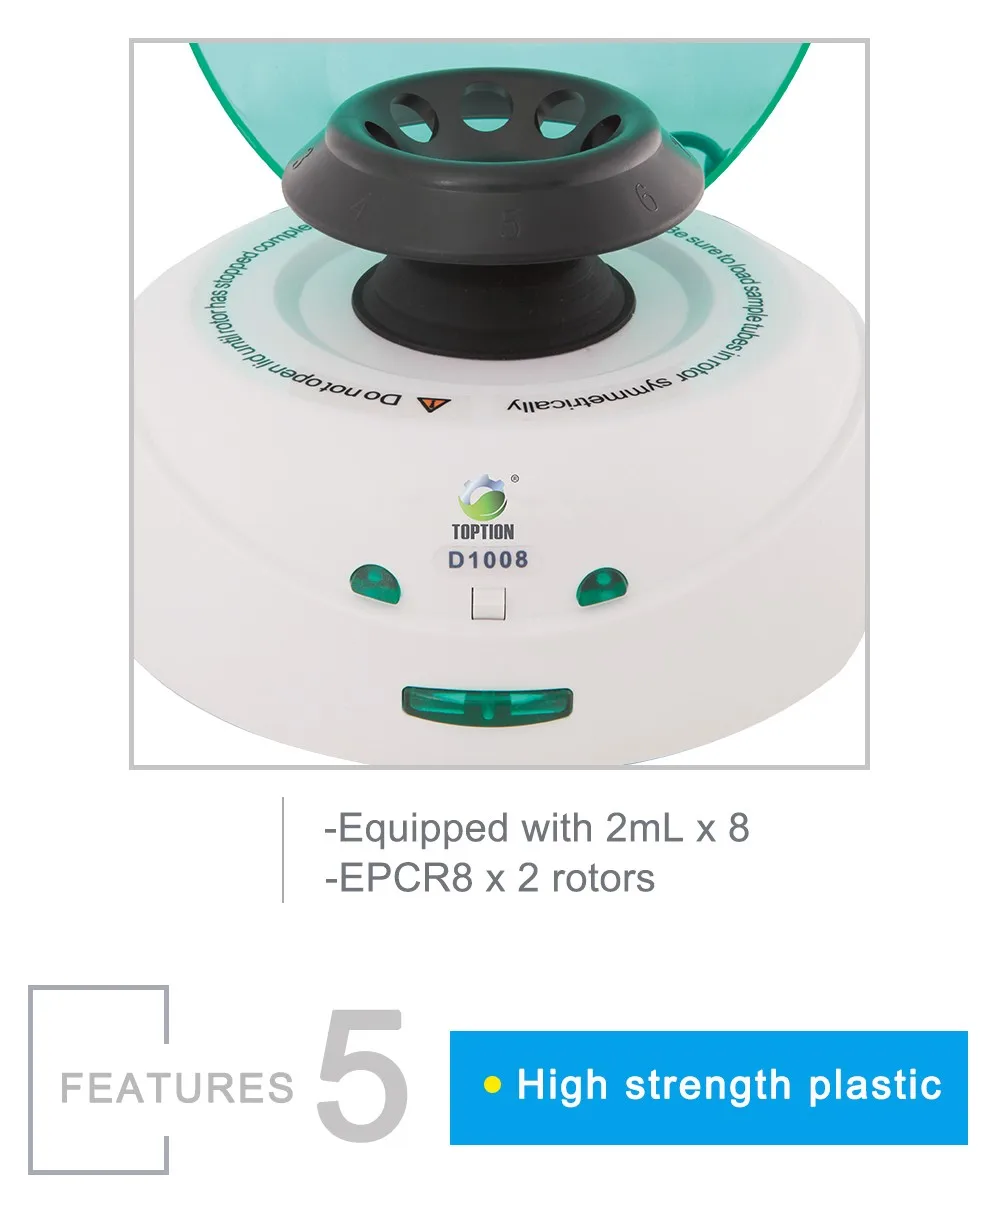This screenshot has width=990, height=1219.
Task: Click the Equipped with 2mL x 8 text
Action: [x=536, y=828]
